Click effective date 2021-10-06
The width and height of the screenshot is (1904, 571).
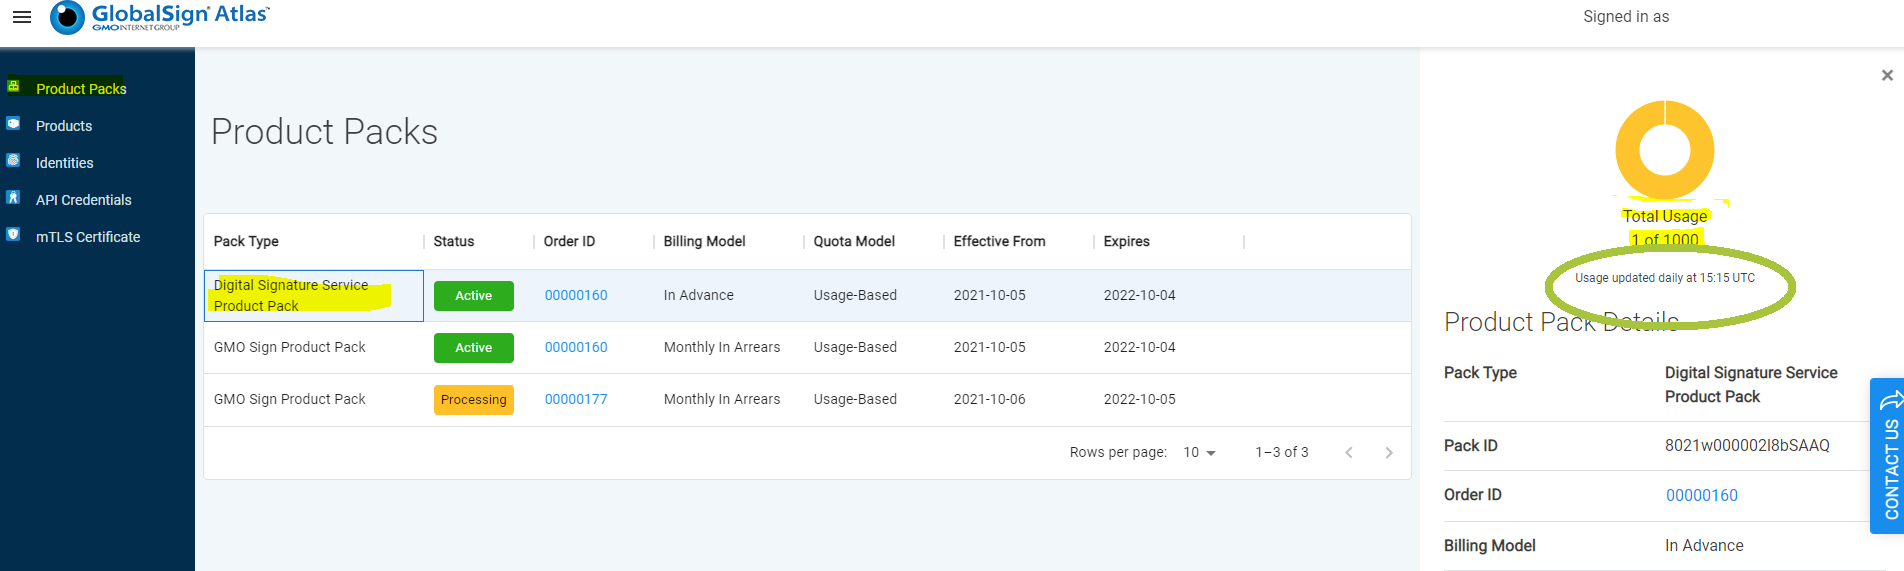(989, 399)
